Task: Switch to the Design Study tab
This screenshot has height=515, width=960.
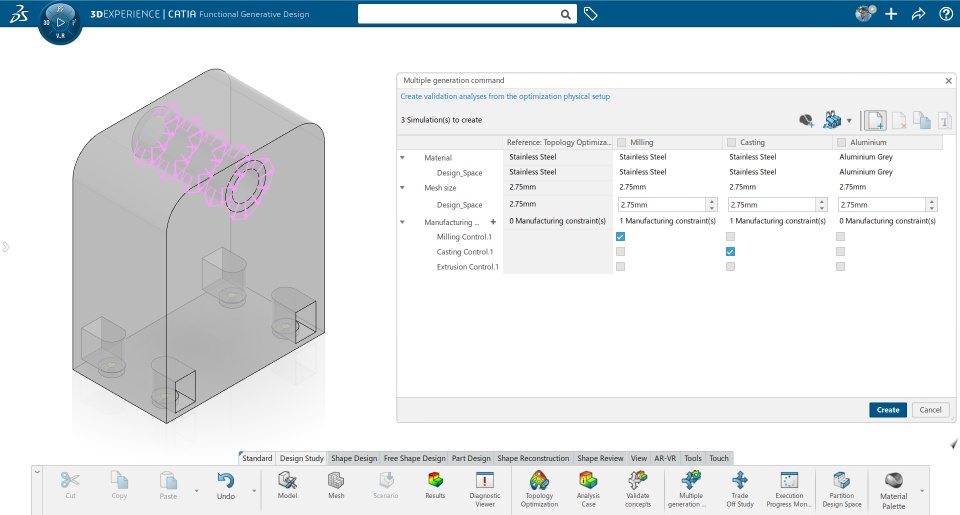Action: tap(302, 458)
